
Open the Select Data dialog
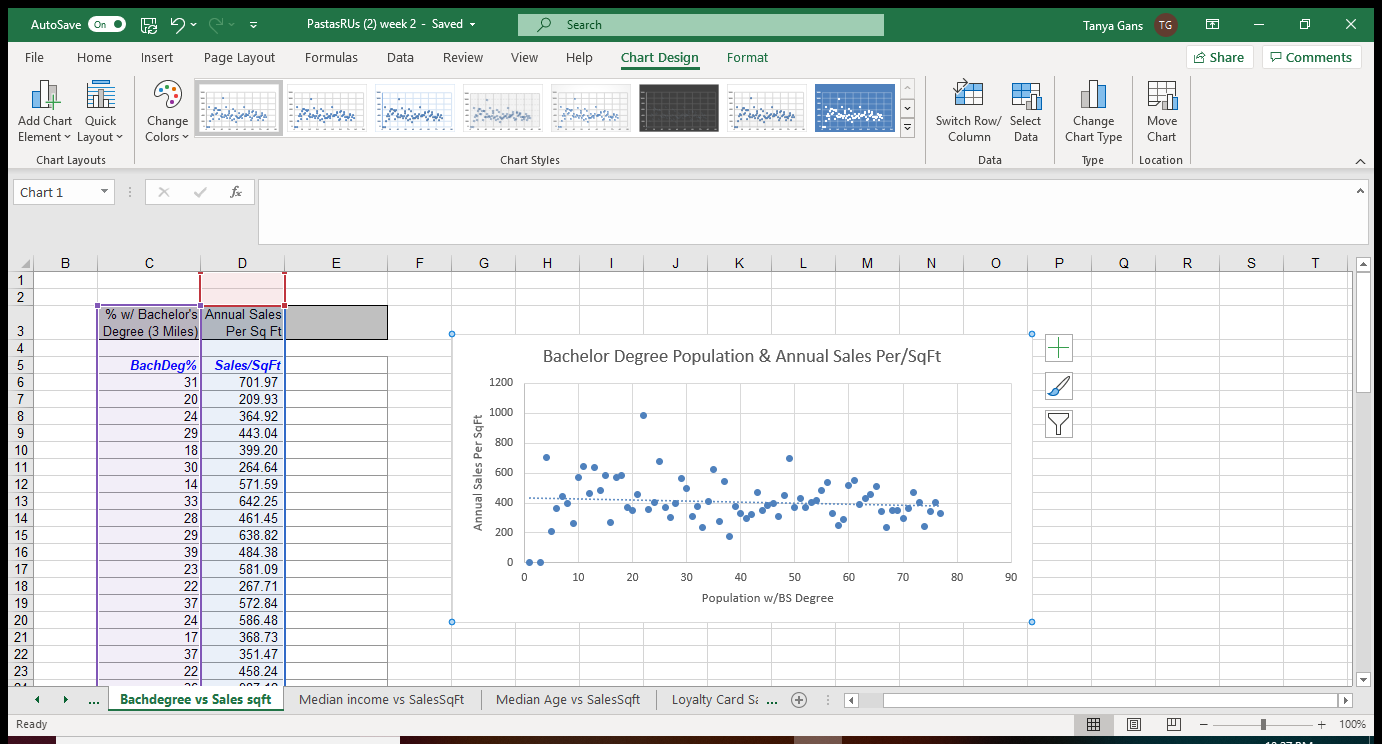tap(1025, 96)
